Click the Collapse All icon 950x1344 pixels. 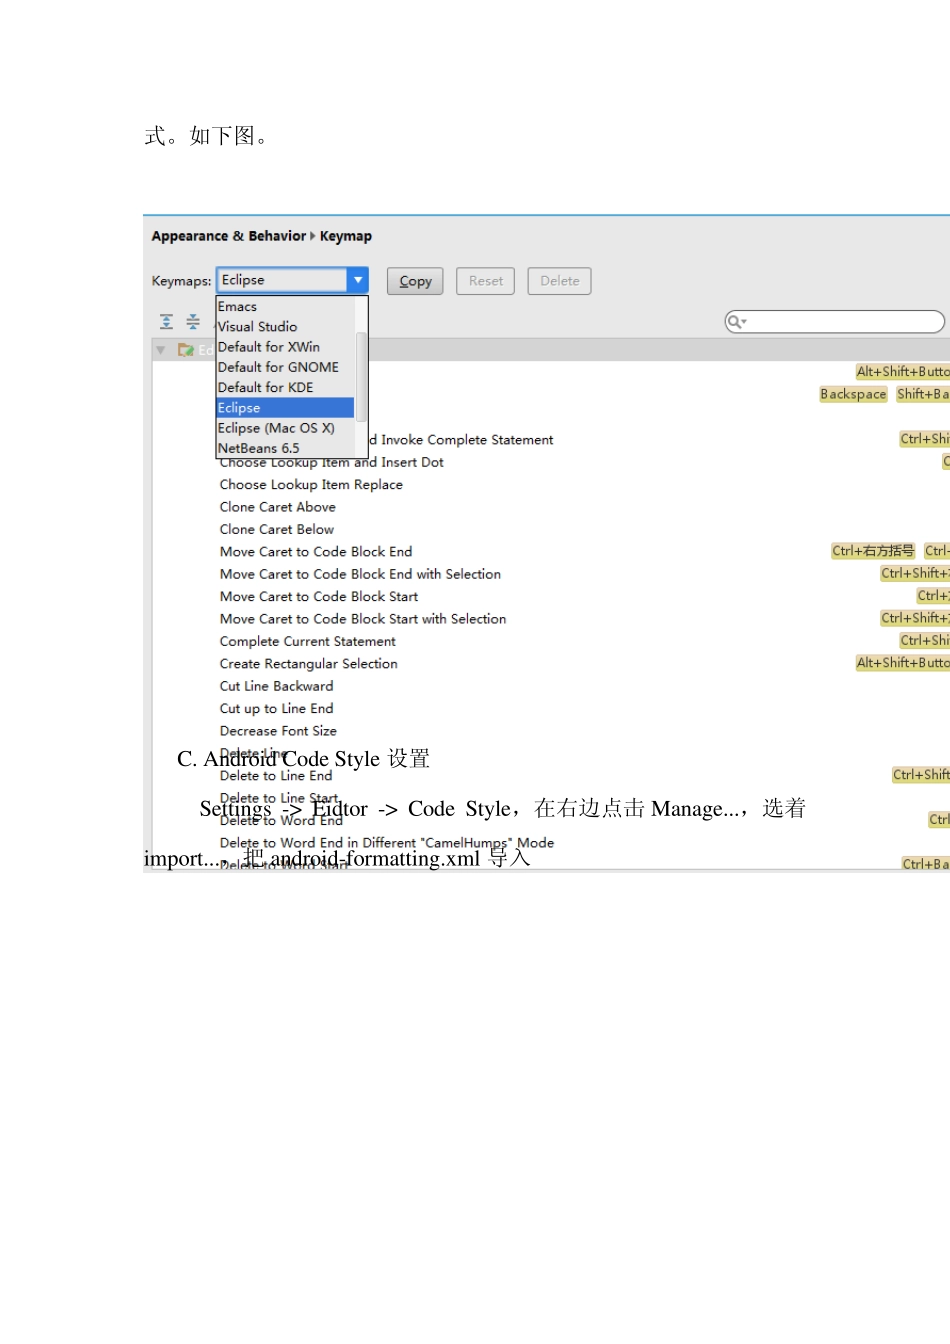[x=193, y=322]
